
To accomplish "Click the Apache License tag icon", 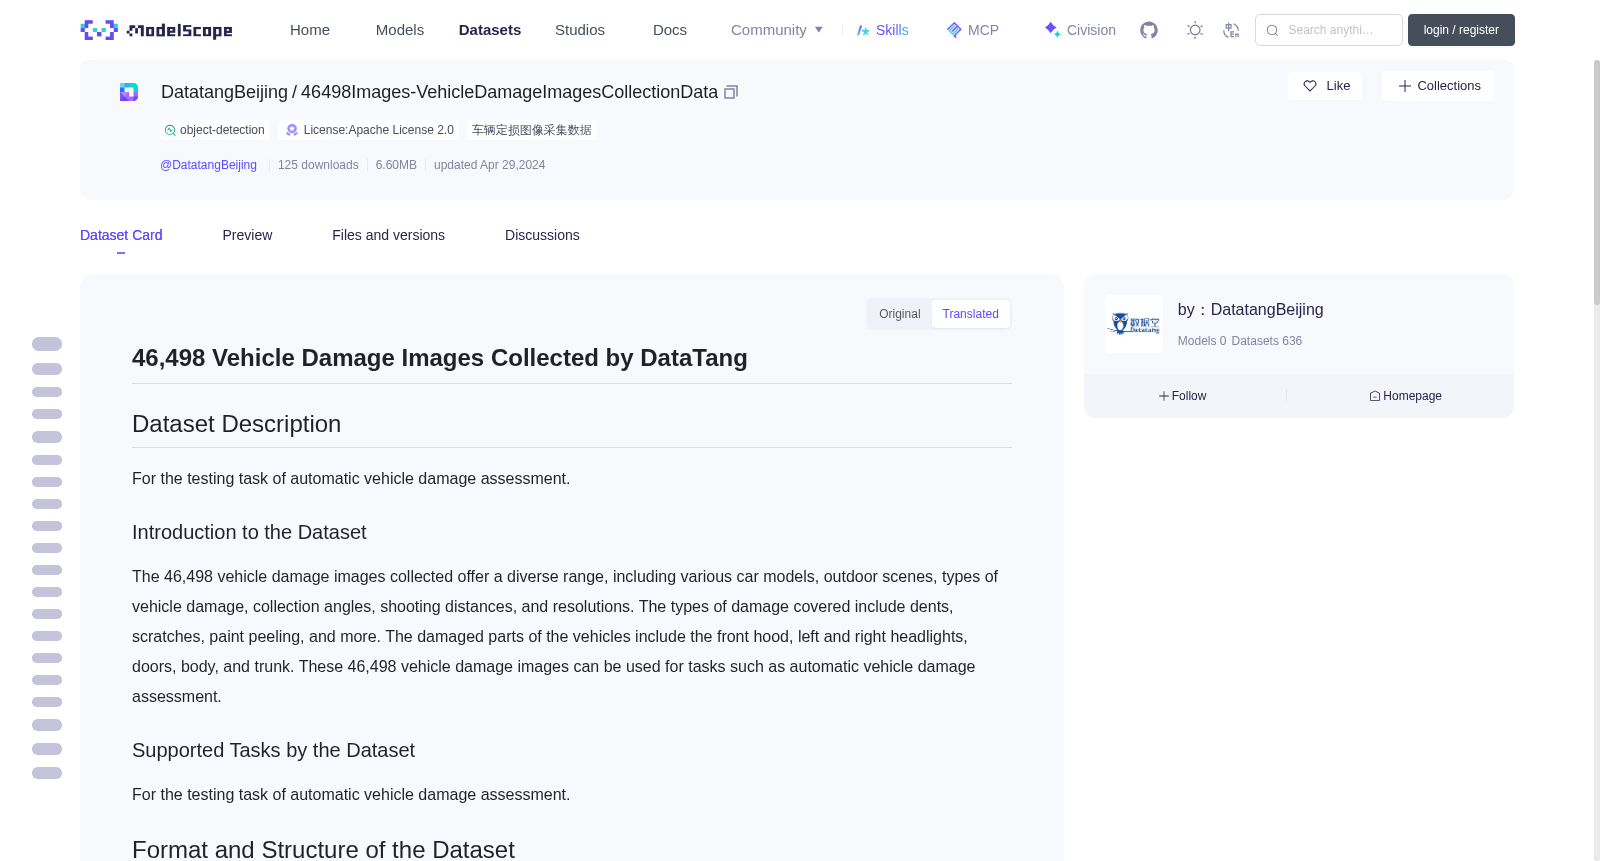I will pos(292,130).
